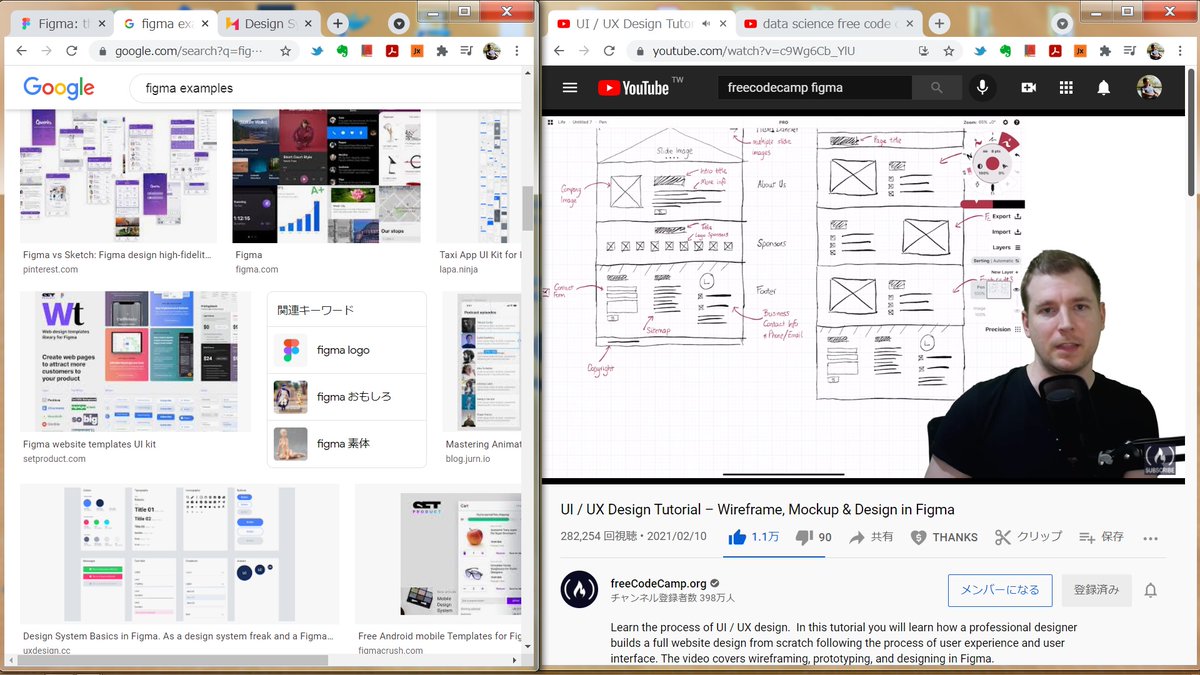Screen dimensions: 1200x675
Task: Click the Google logo
Action: click(59, 88)
